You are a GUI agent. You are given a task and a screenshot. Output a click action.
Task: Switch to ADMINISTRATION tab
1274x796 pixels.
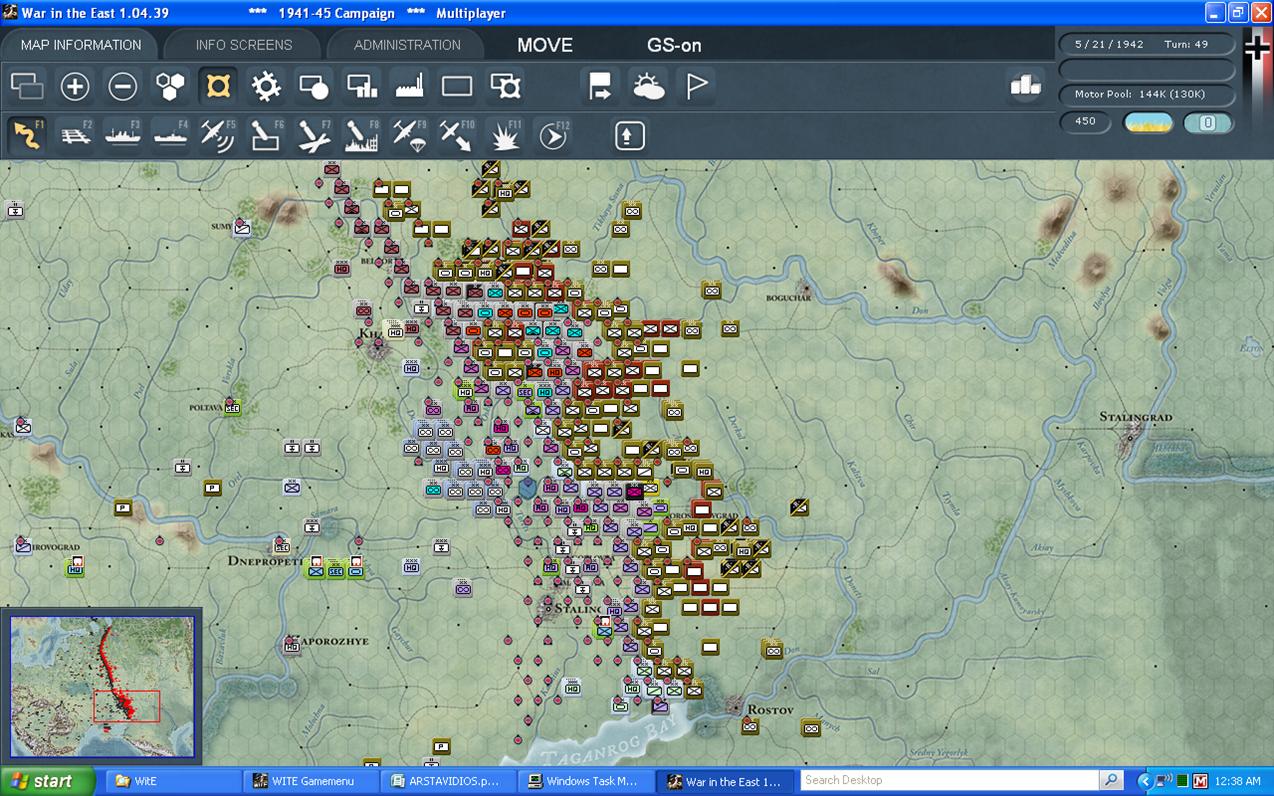(x=407, y=45)
